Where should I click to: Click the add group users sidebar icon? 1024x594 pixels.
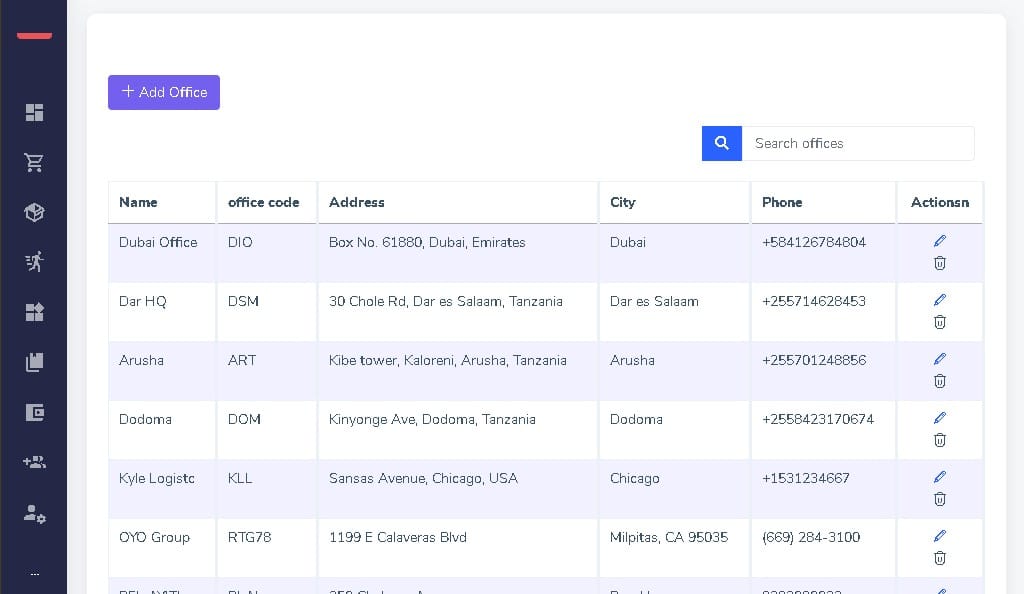[34, 462]
